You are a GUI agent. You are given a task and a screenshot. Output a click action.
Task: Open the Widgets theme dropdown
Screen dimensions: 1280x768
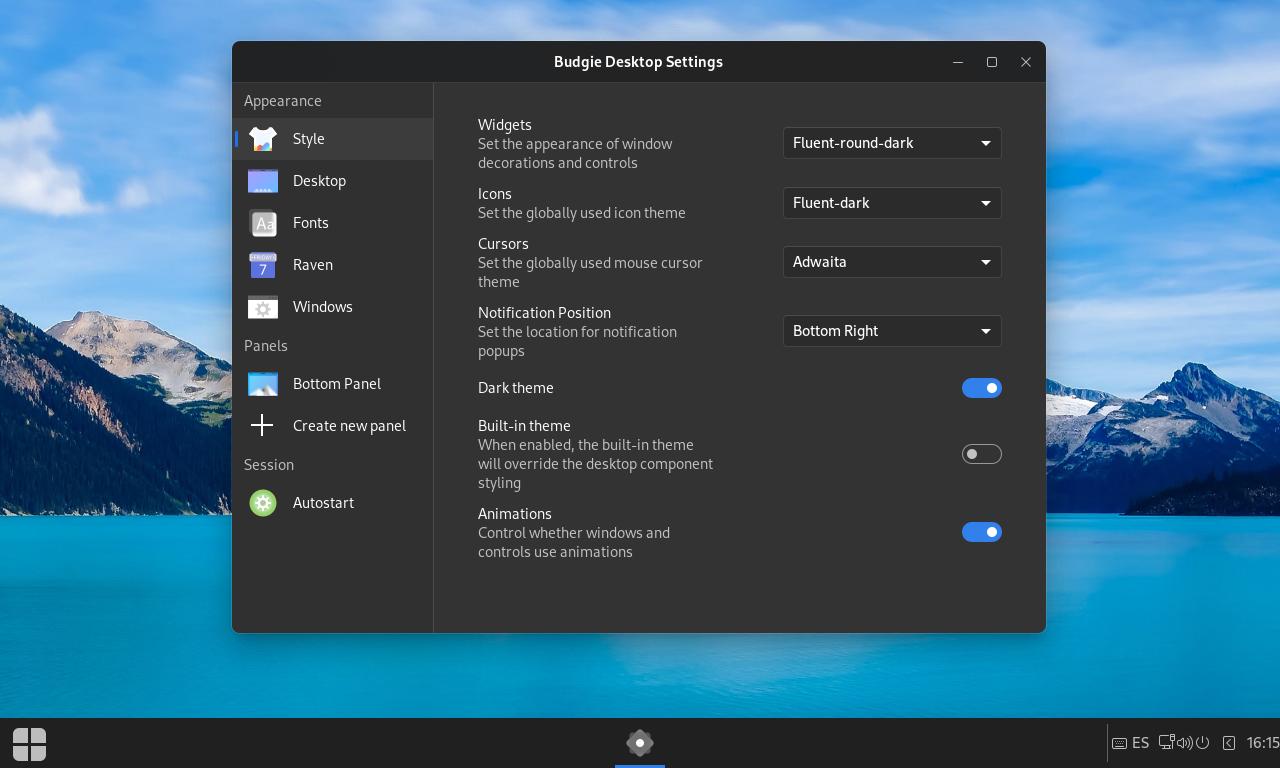(892, 143)
